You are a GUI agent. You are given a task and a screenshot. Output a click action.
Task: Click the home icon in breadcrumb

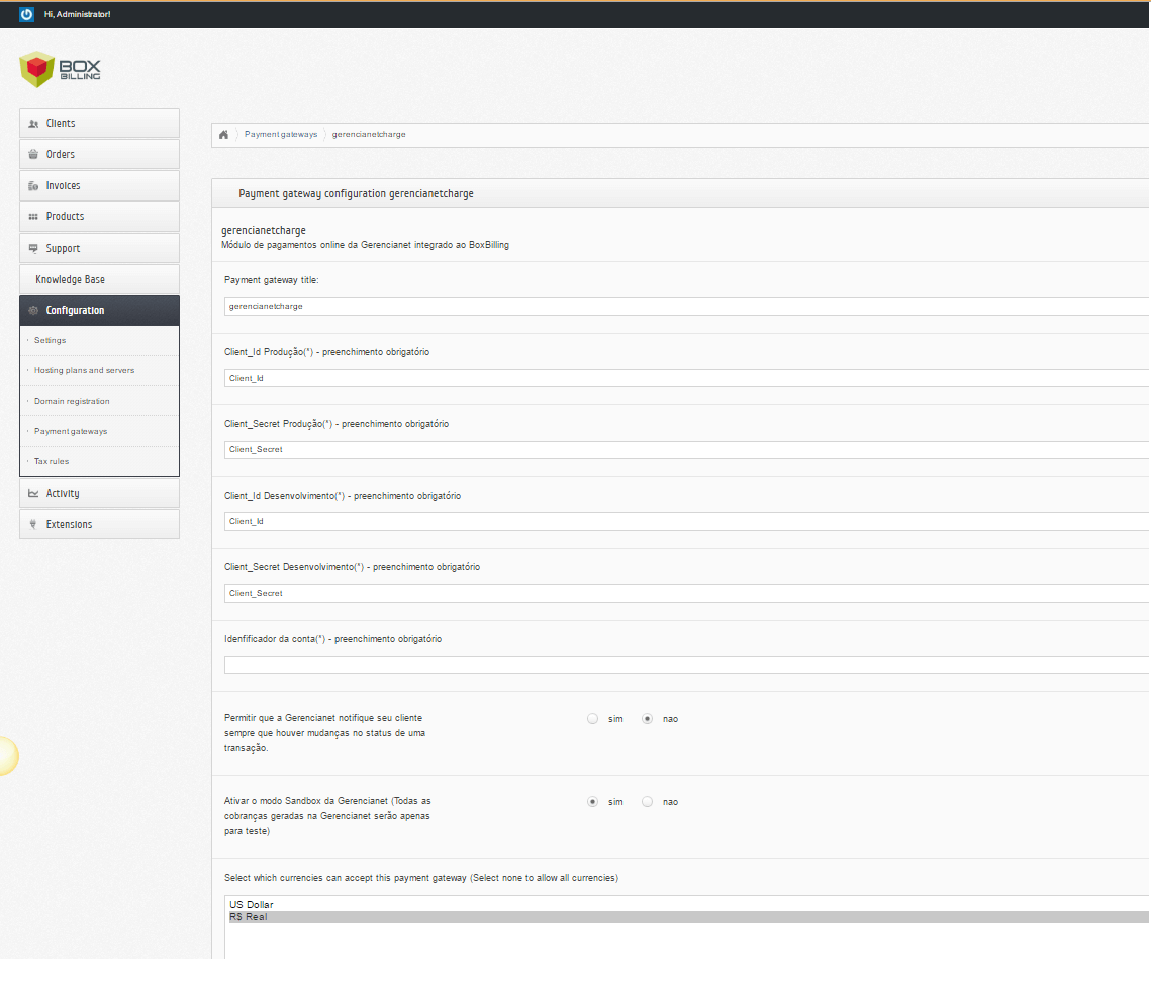pos(223,134)
